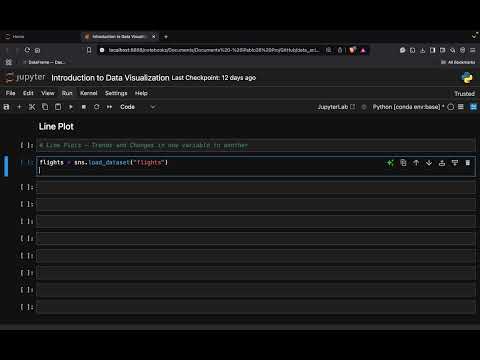Open tab search chevron at top right
Image resolution: width=480 pixels, height=360 pixels.
click(475, 36)
